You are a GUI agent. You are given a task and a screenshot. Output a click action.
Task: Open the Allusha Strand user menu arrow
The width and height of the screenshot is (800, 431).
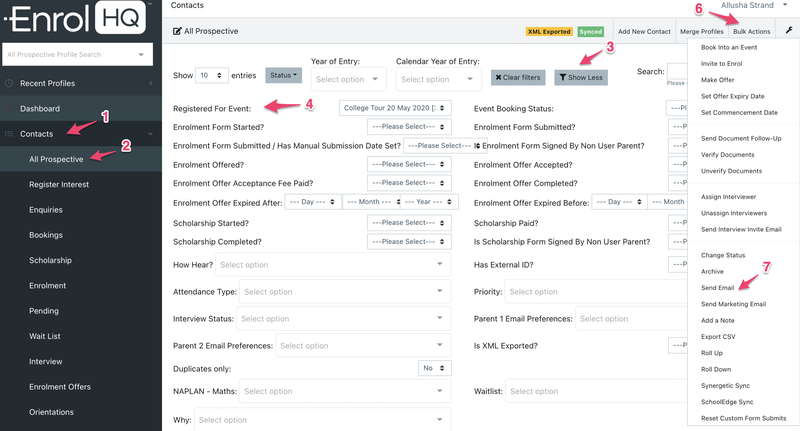point(785,6)
